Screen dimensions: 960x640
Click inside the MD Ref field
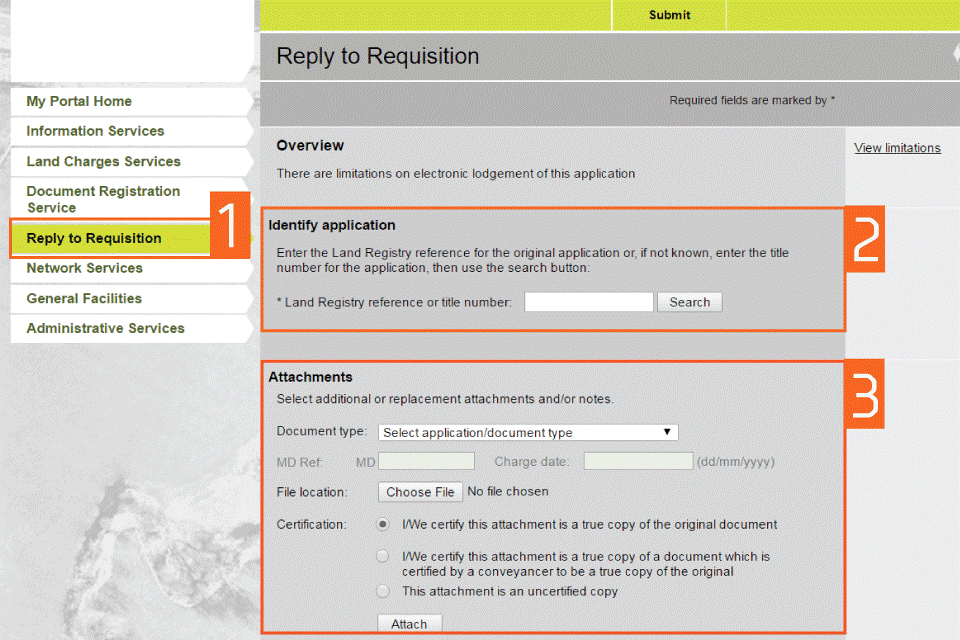click(x=426, y=461)
